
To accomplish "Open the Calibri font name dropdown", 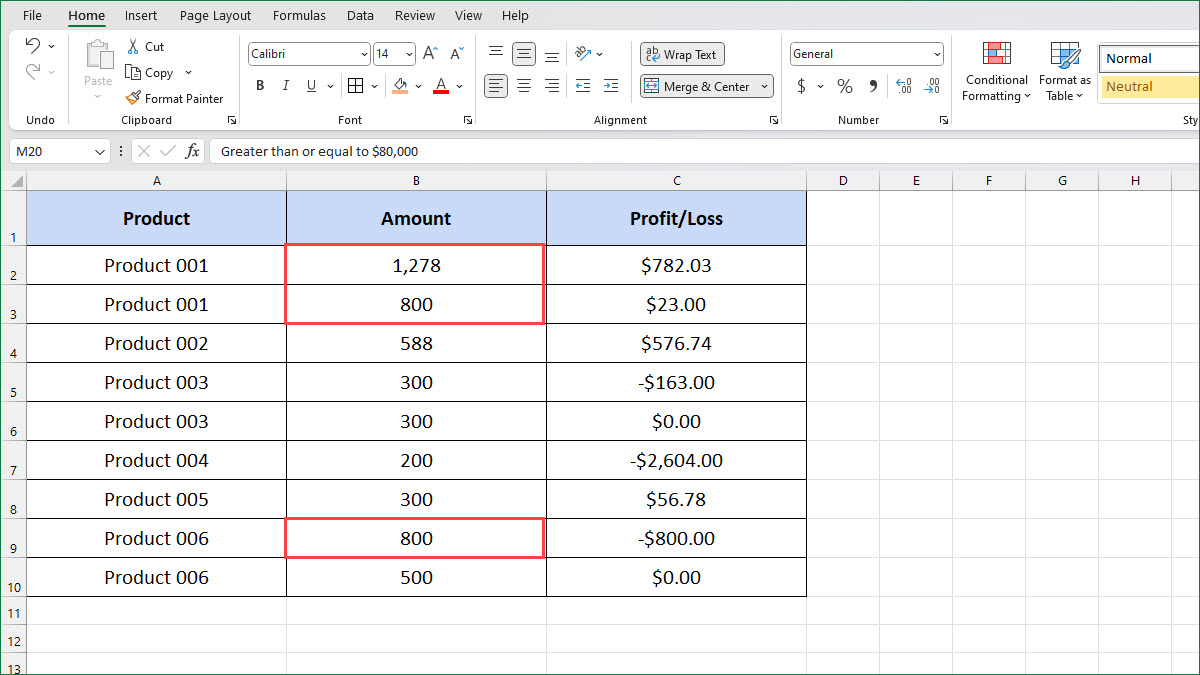I will pos(364,55).
